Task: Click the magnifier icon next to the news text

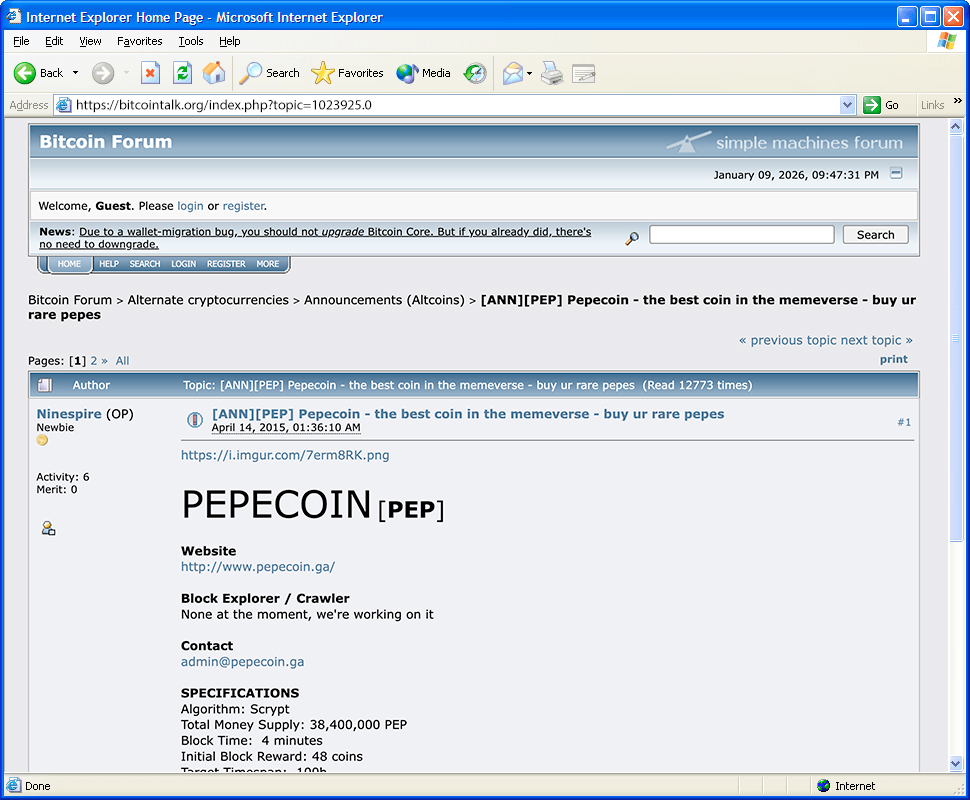Action: click(x=631, y=238)
